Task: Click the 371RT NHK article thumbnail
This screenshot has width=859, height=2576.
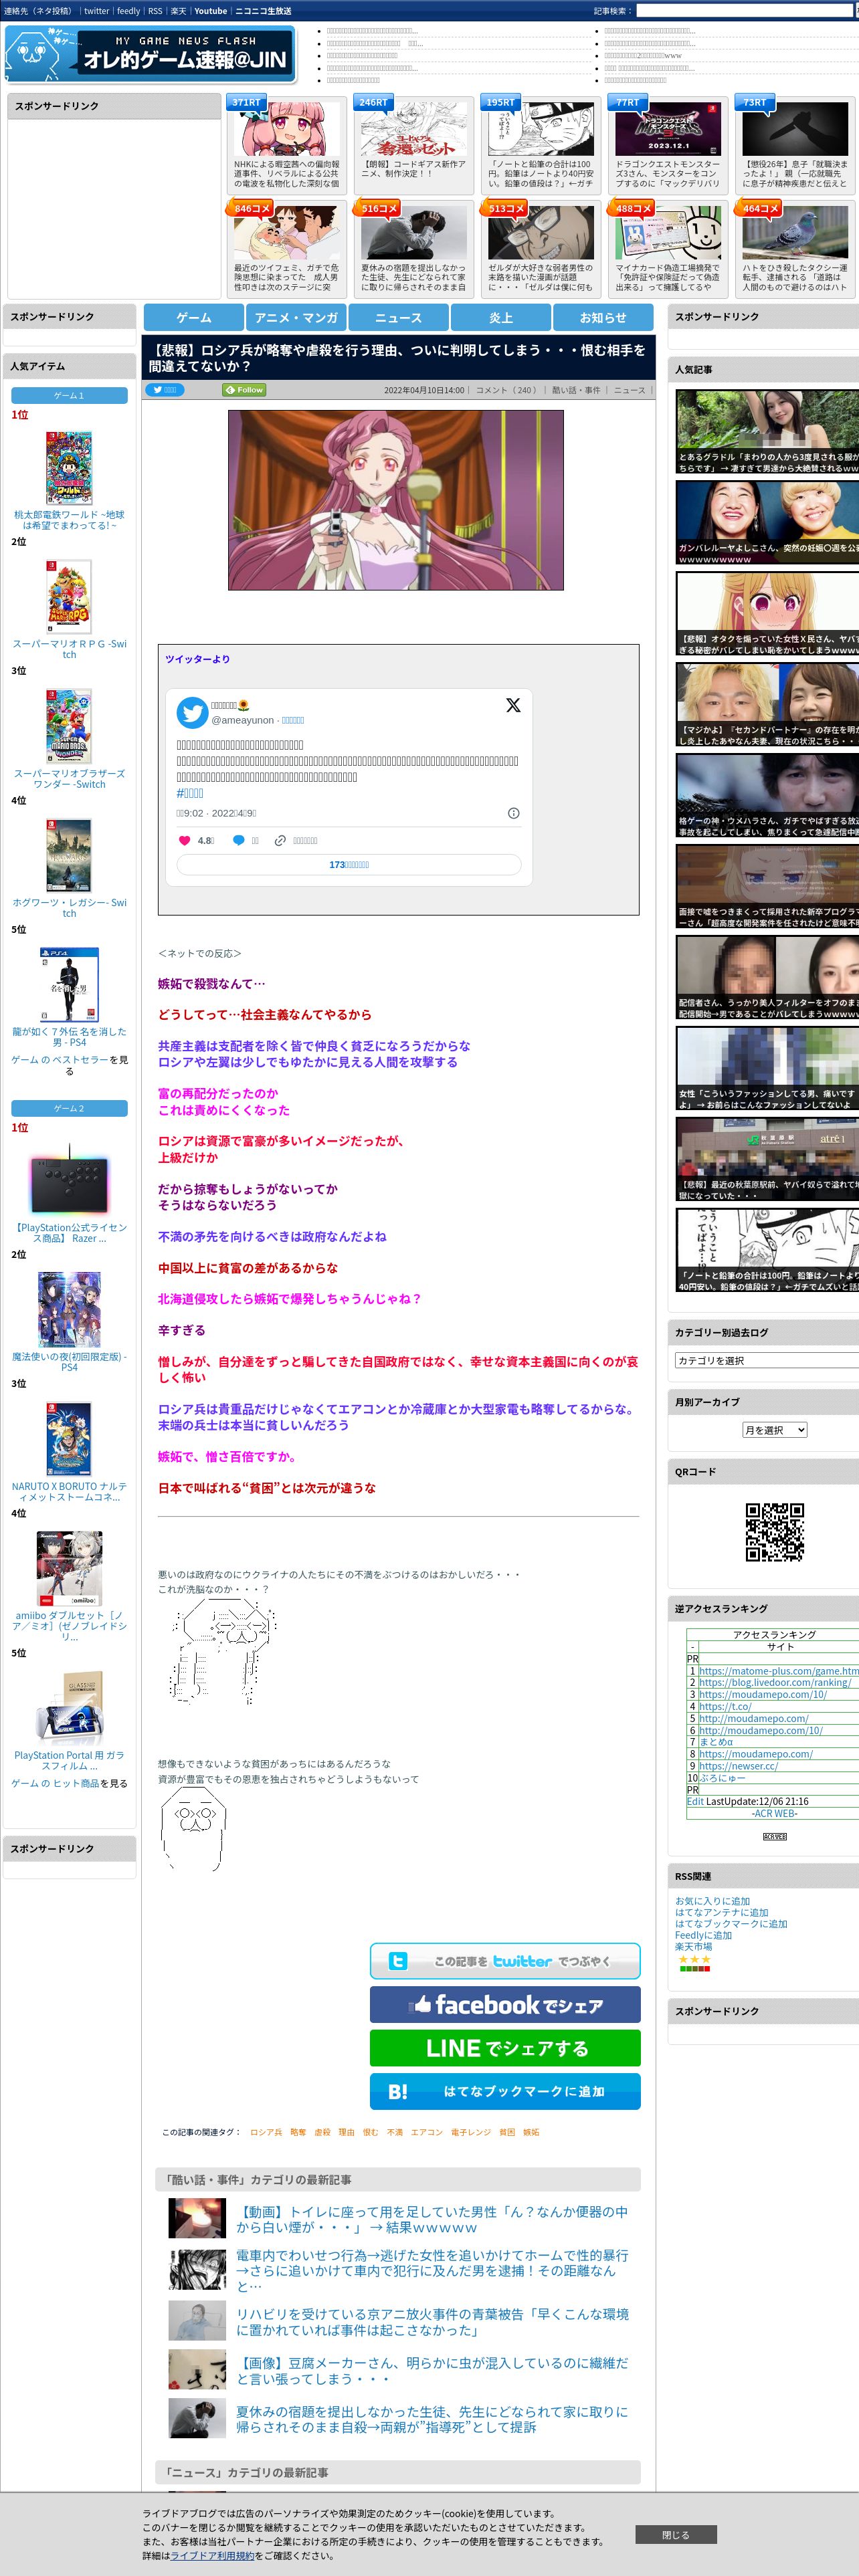Action: point(287,129)
